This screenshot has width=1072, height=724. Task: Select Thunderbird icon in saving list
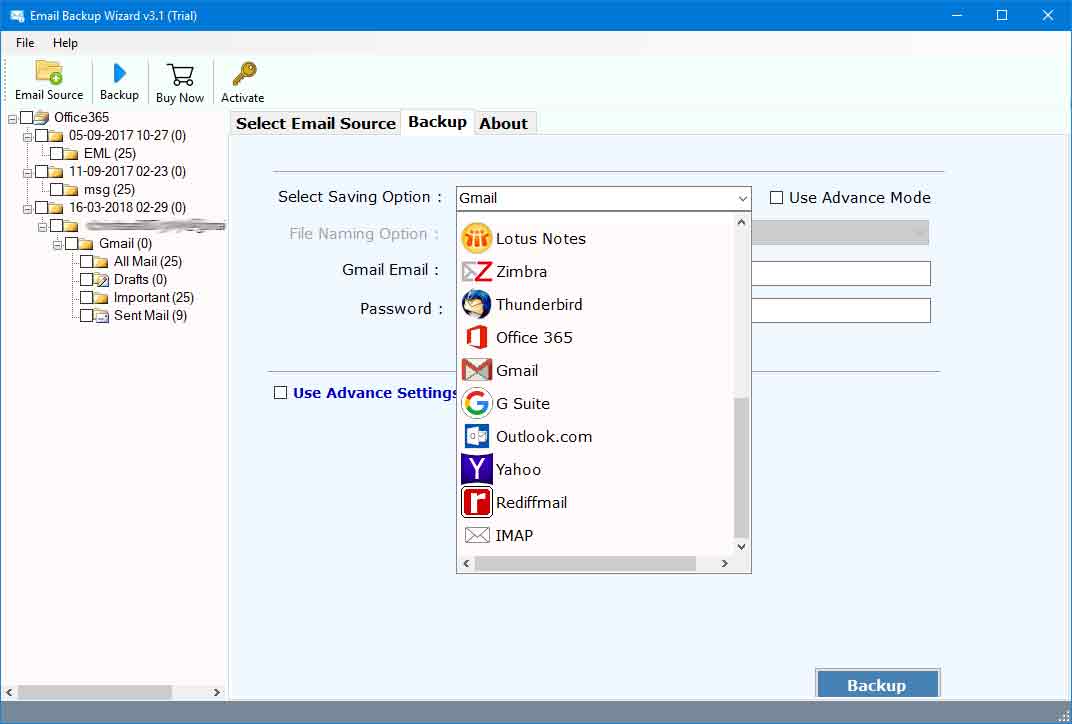tap(477, 304)
